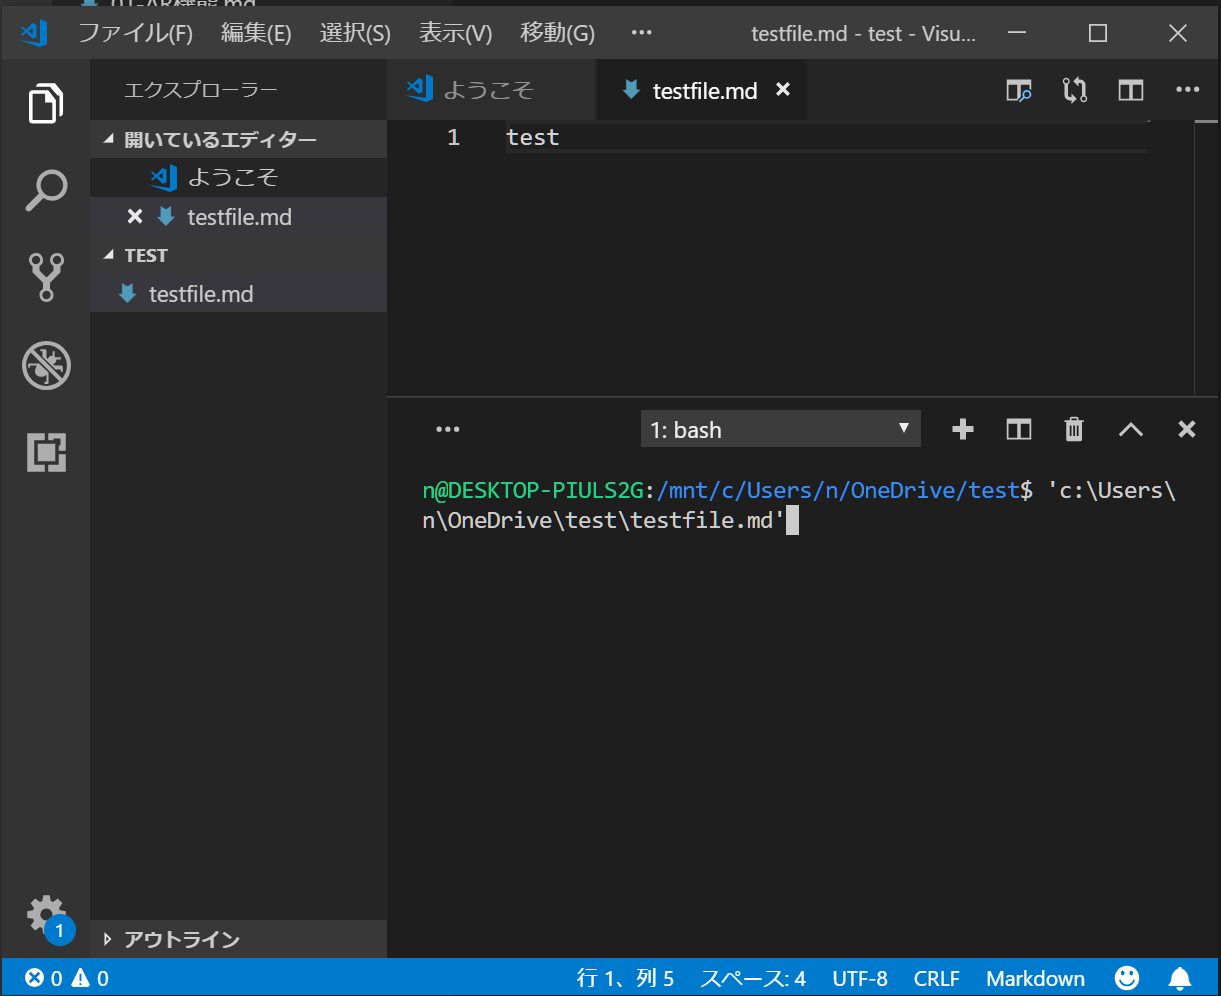Open editor More Actions ellipsis menu
The image size is (1221, 996).
click(1187, 90)
